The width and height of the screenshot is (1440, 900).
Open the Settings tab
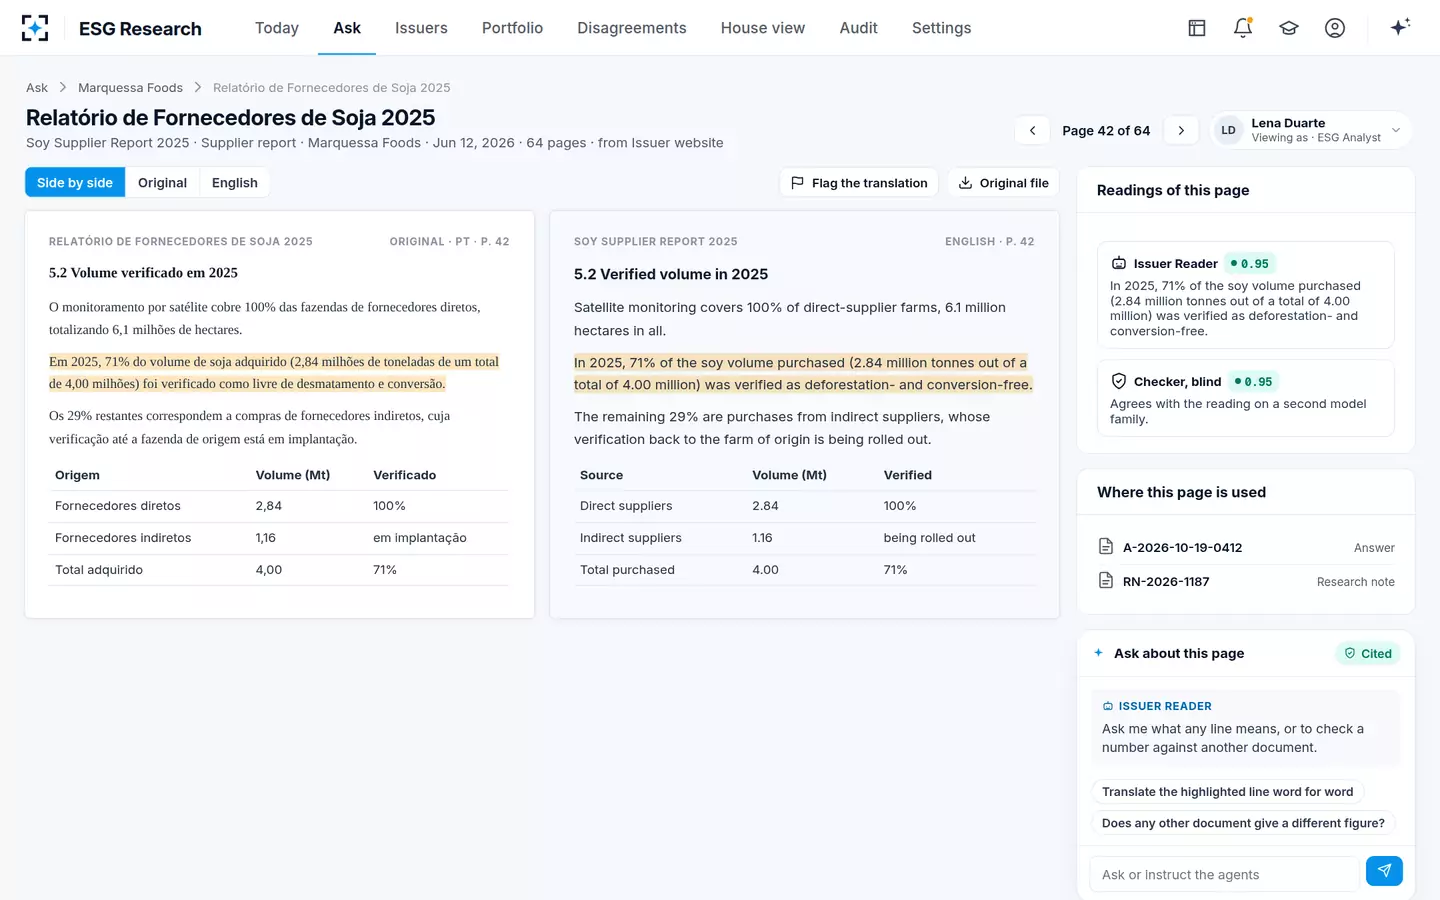point(942,28)
